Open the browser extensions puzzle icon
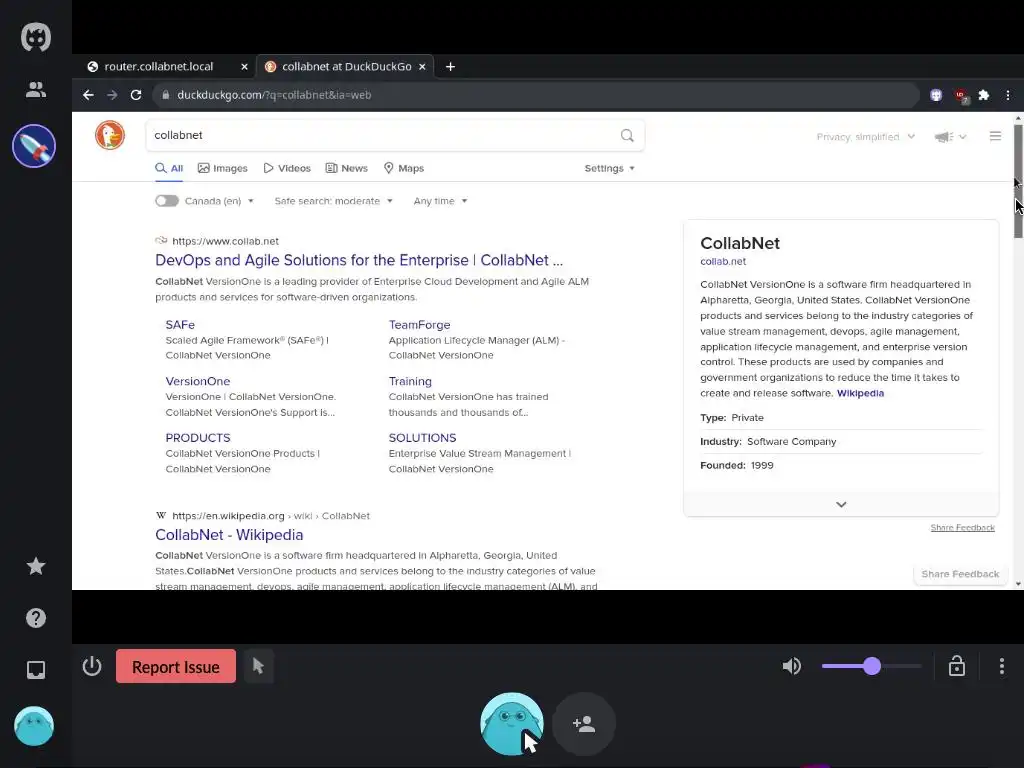The height and width of the screenshot is (768, 1024). (x=984, y=95)
